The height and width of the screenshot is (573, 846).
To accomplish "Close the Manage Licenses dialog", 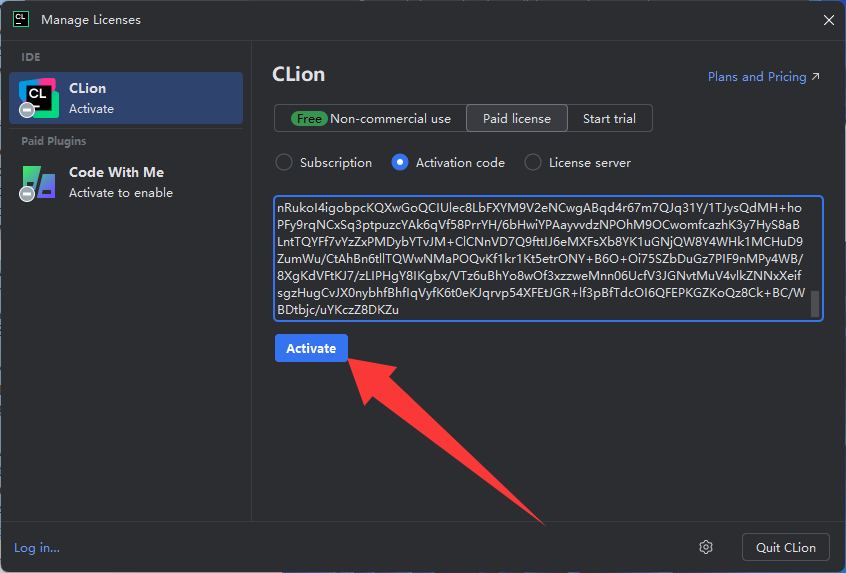I will click(829, 20).
